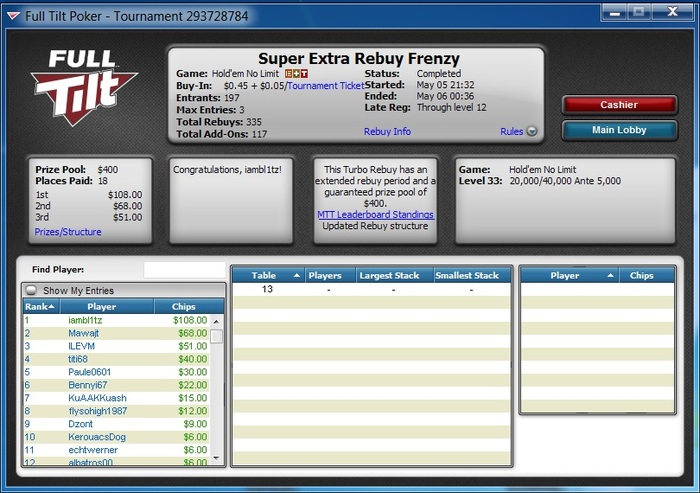Sort tables by Players column

pyautogui.click(x=330, y=276)
